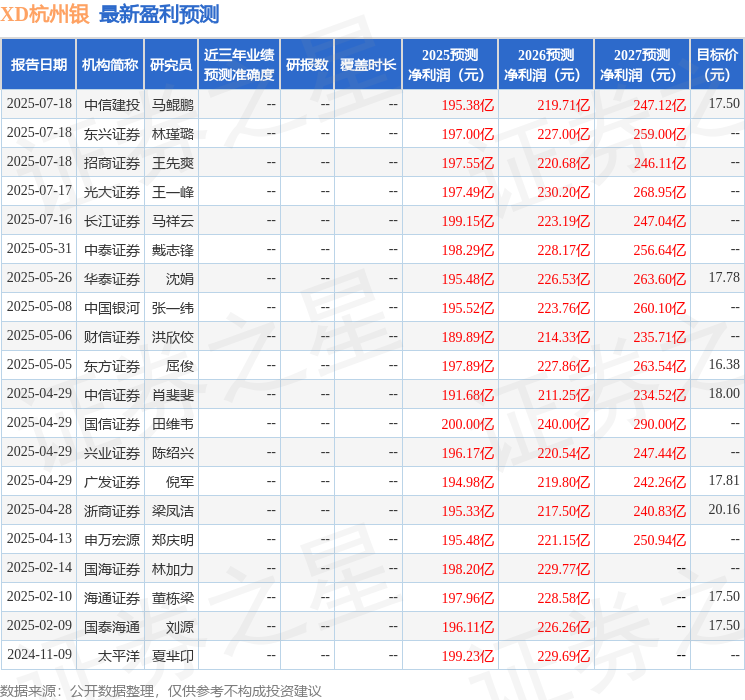Screen dimensions: 745x700
Task: Click the 研报数 column header
Action: pyautogui.click(x=307, y=65)
